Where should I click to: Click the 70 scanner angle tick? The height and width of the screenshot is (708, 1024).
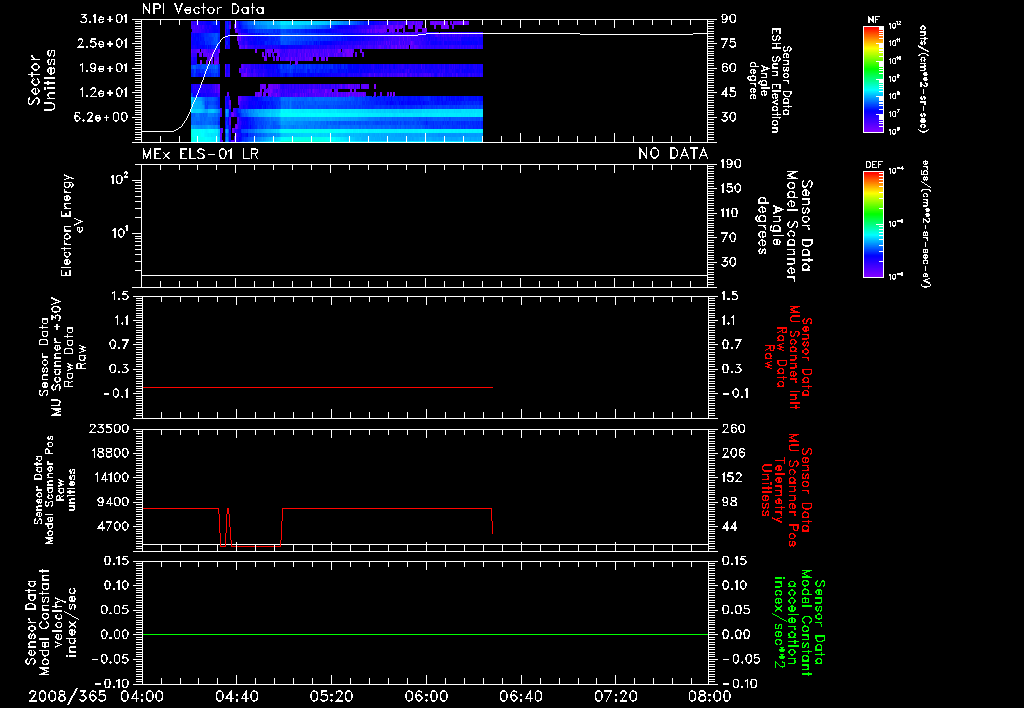729,238
